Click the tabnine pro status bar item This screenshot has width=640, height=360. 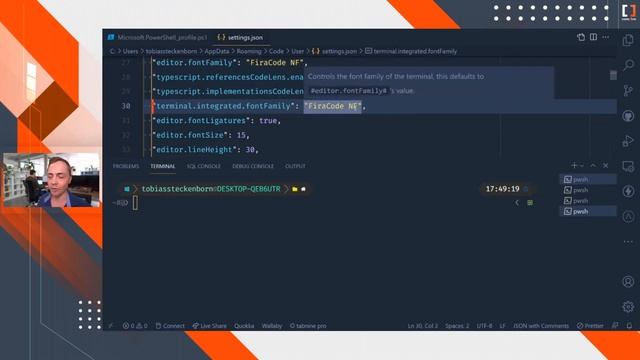pos(308,326)
